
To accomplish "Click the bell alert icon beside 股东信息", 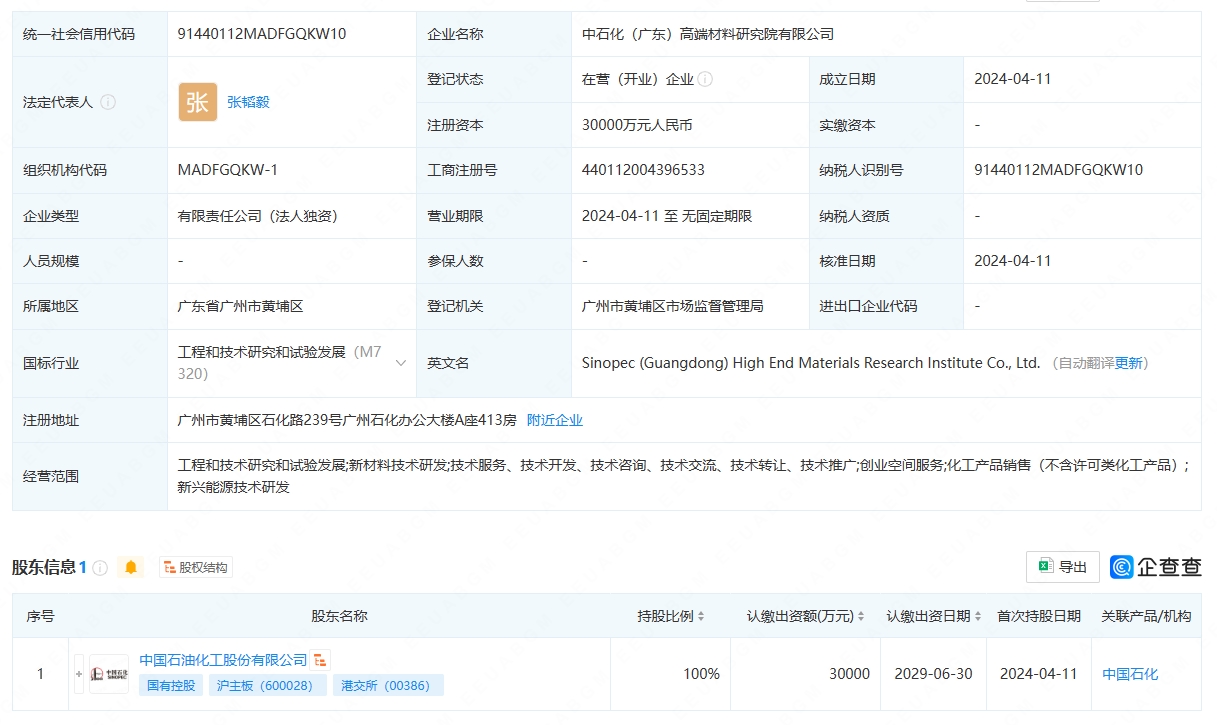I will coord(131,568).
